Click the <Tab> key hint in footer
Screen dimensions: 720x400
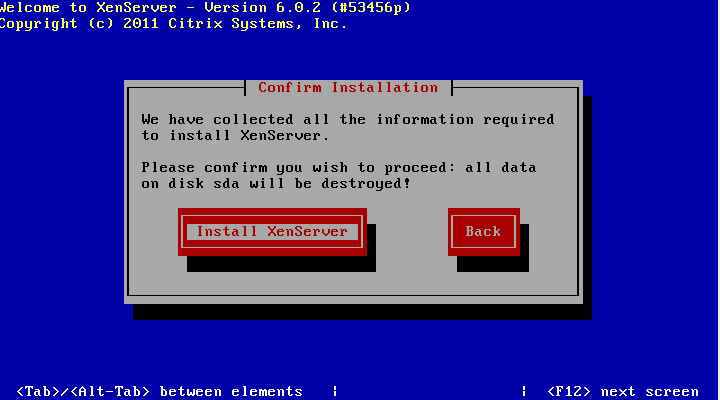click(x=38, y=391)
